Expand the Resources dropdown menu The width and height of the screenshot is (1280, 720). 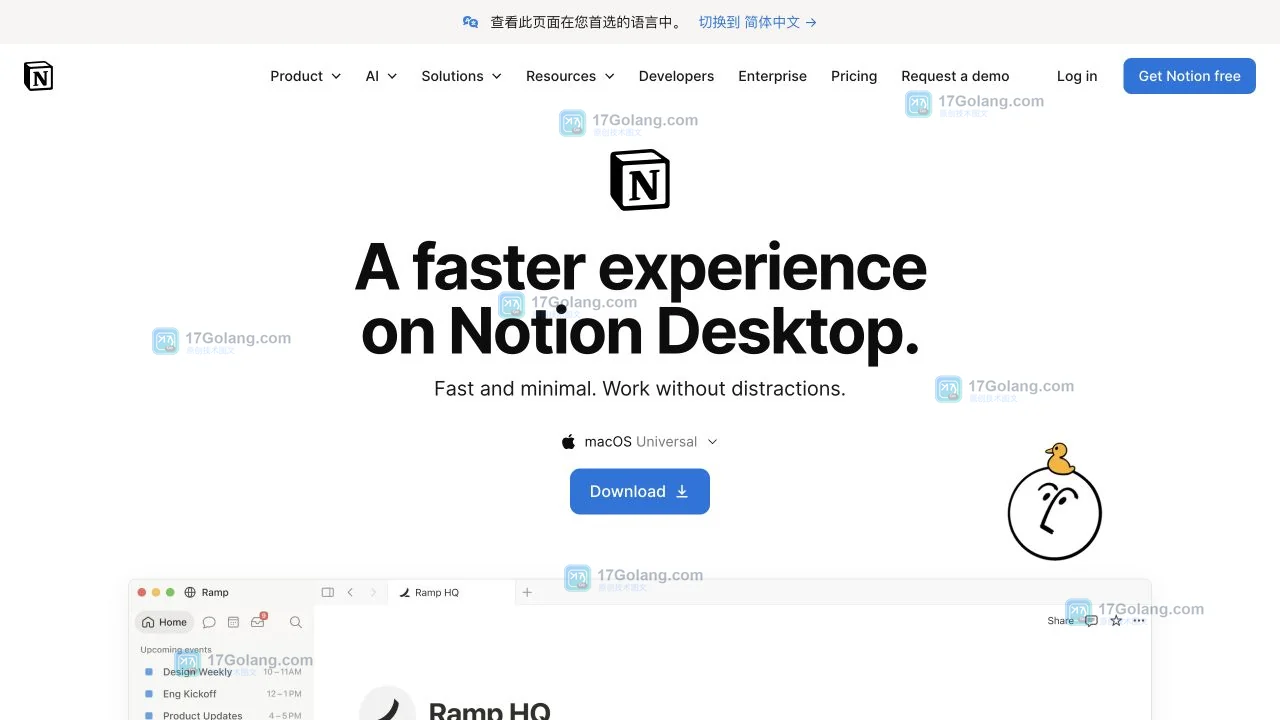click(x=570, y=76)
